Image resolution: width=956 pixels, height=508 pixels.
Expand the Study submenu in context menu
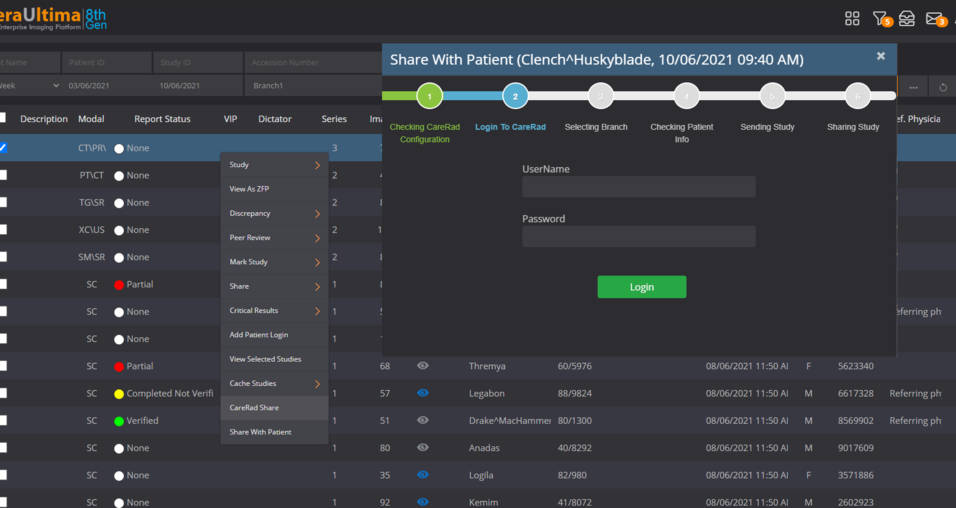click(x=273, y=165)
